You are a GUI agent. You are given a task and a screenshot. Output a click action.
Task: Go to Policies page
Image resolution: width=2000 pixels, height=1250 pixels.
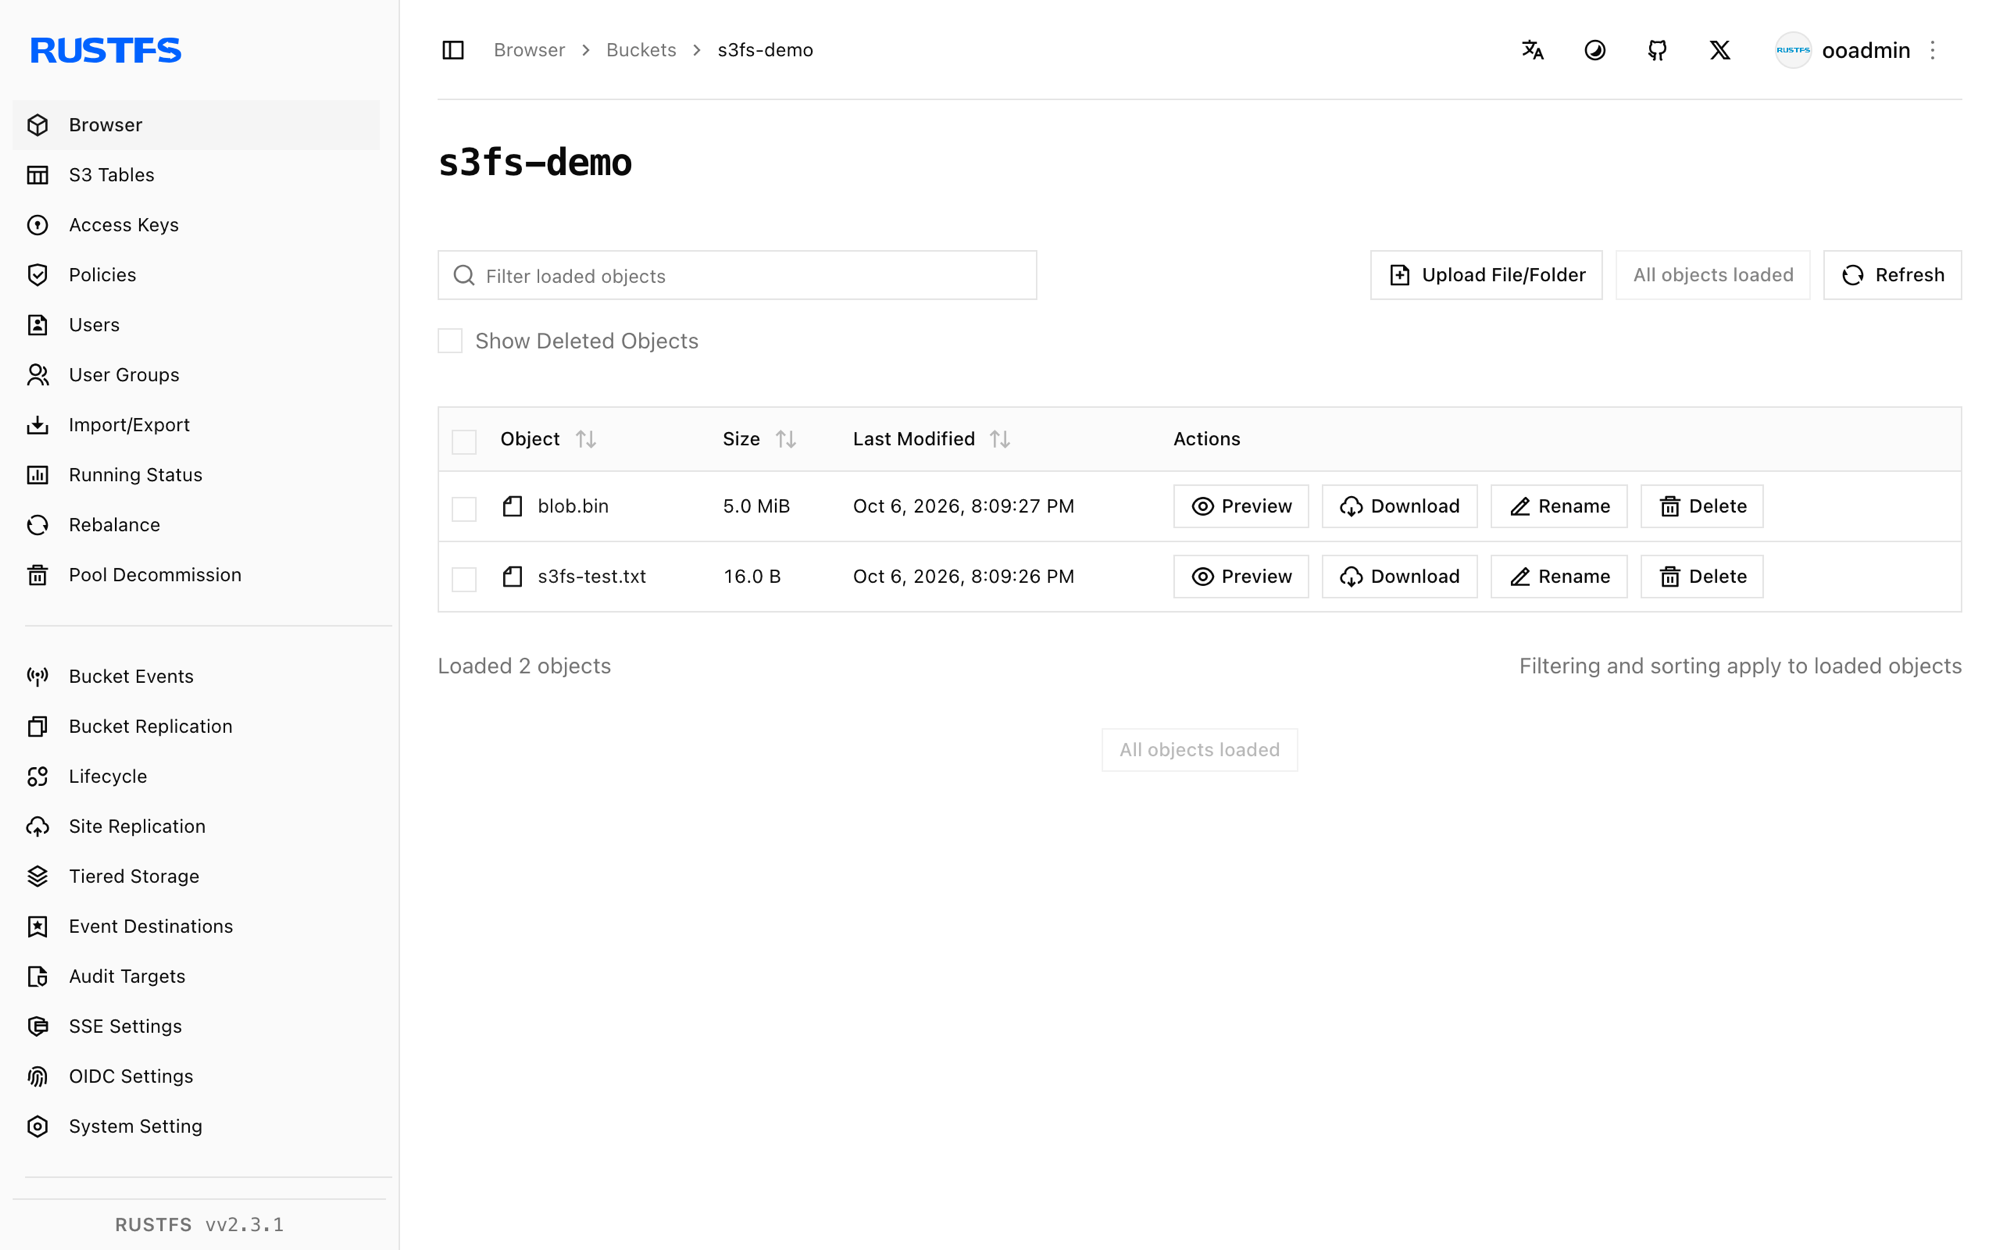(x=196, y=275)
